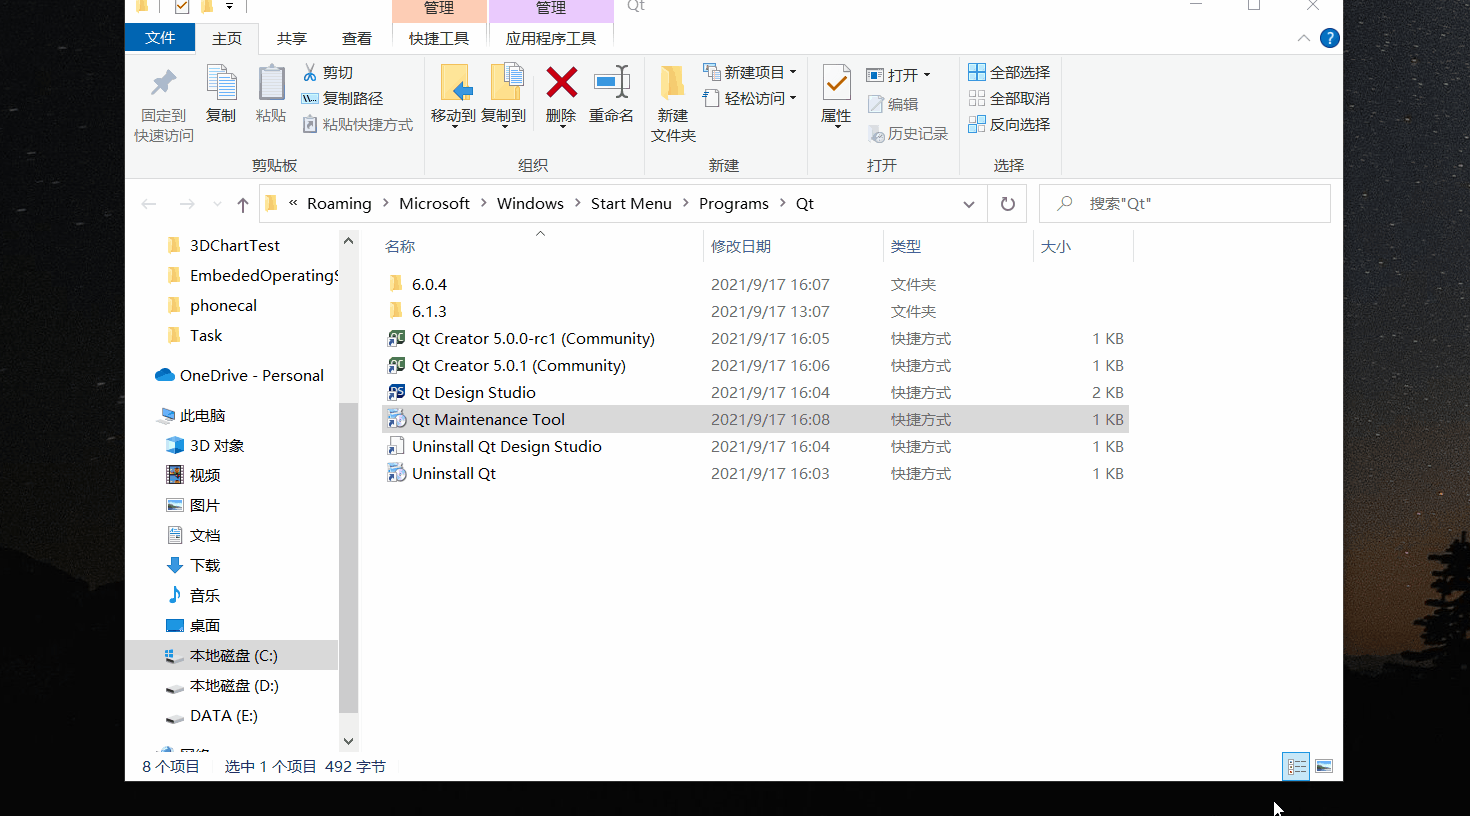The image size is (1470, 816).
Task: Sort by Date modified (修改日期) column
Action: [x=740, y=246]
